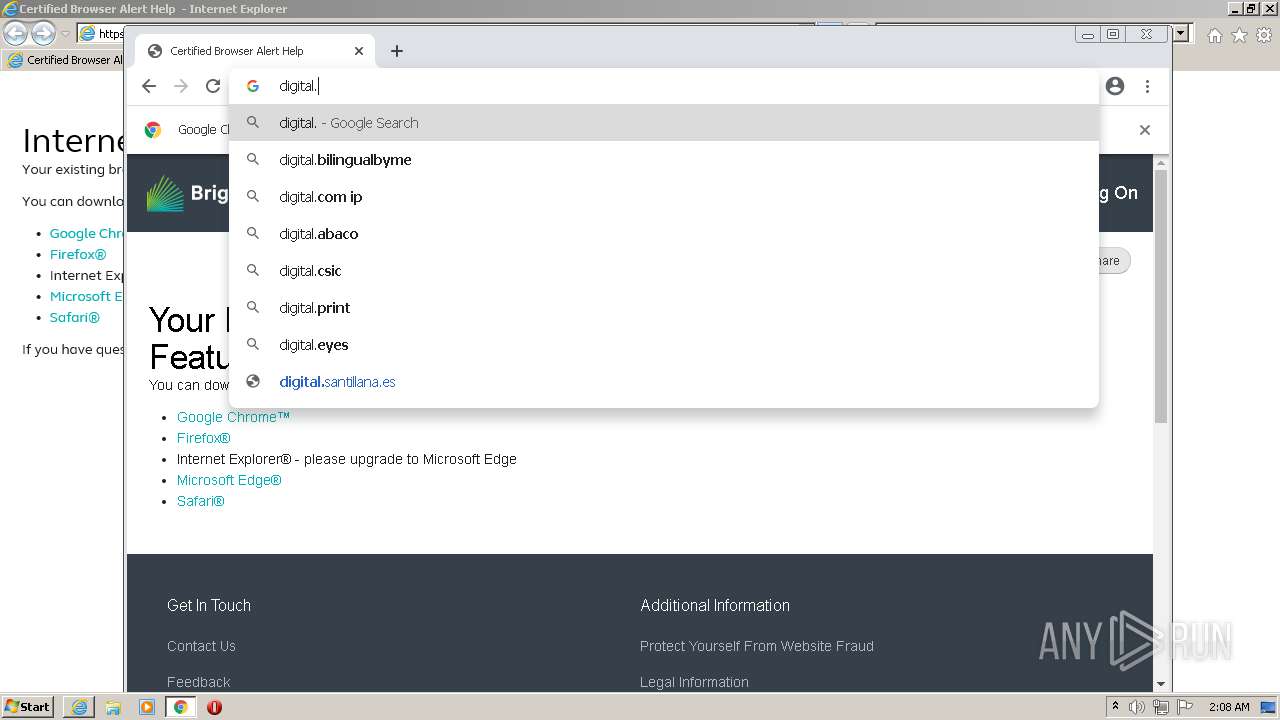Click Safari® link in Internet Explorer window
1280x720 pixels.
point(75,317)
